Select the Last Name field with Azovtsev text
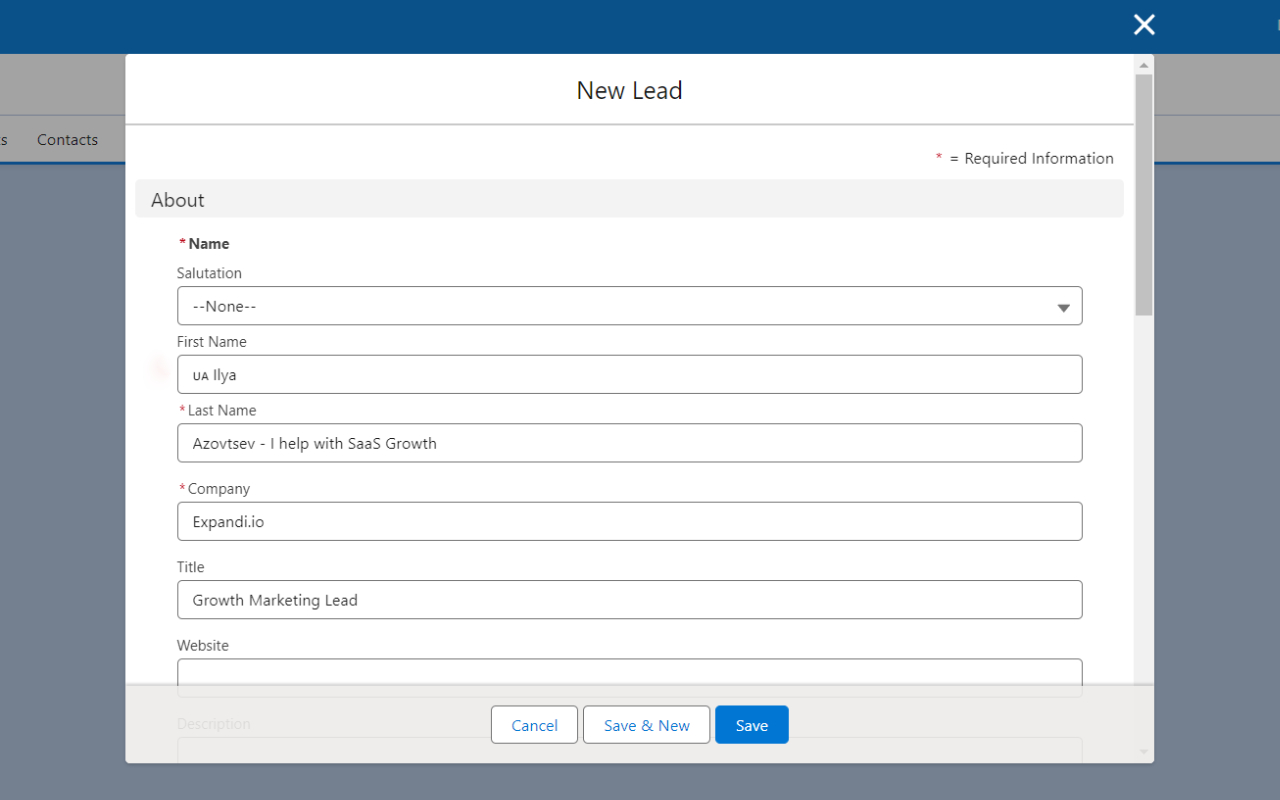Viewport: 1280px width, 800px height. (x=630, y=443)
